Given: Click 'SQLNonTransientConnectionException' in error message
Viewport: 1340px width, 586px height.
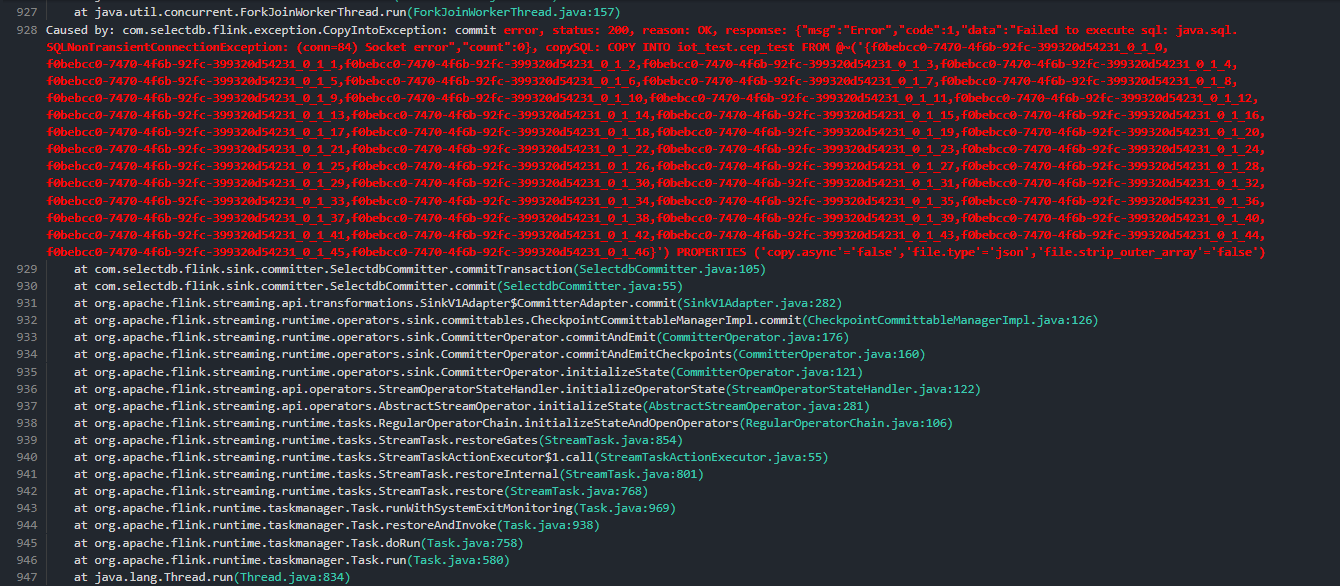Looking at the screenshot, I should [164, 47].
